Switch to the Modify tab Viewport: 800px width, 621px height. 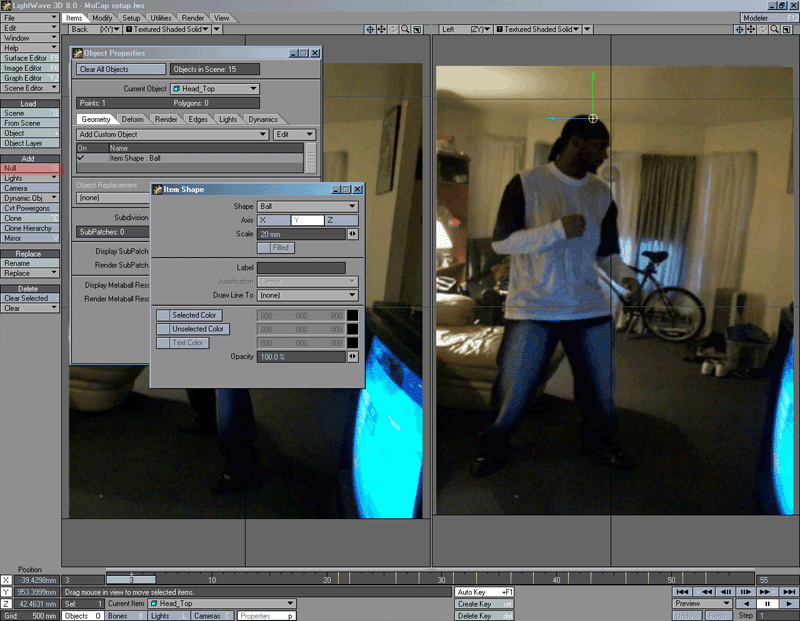104,17
